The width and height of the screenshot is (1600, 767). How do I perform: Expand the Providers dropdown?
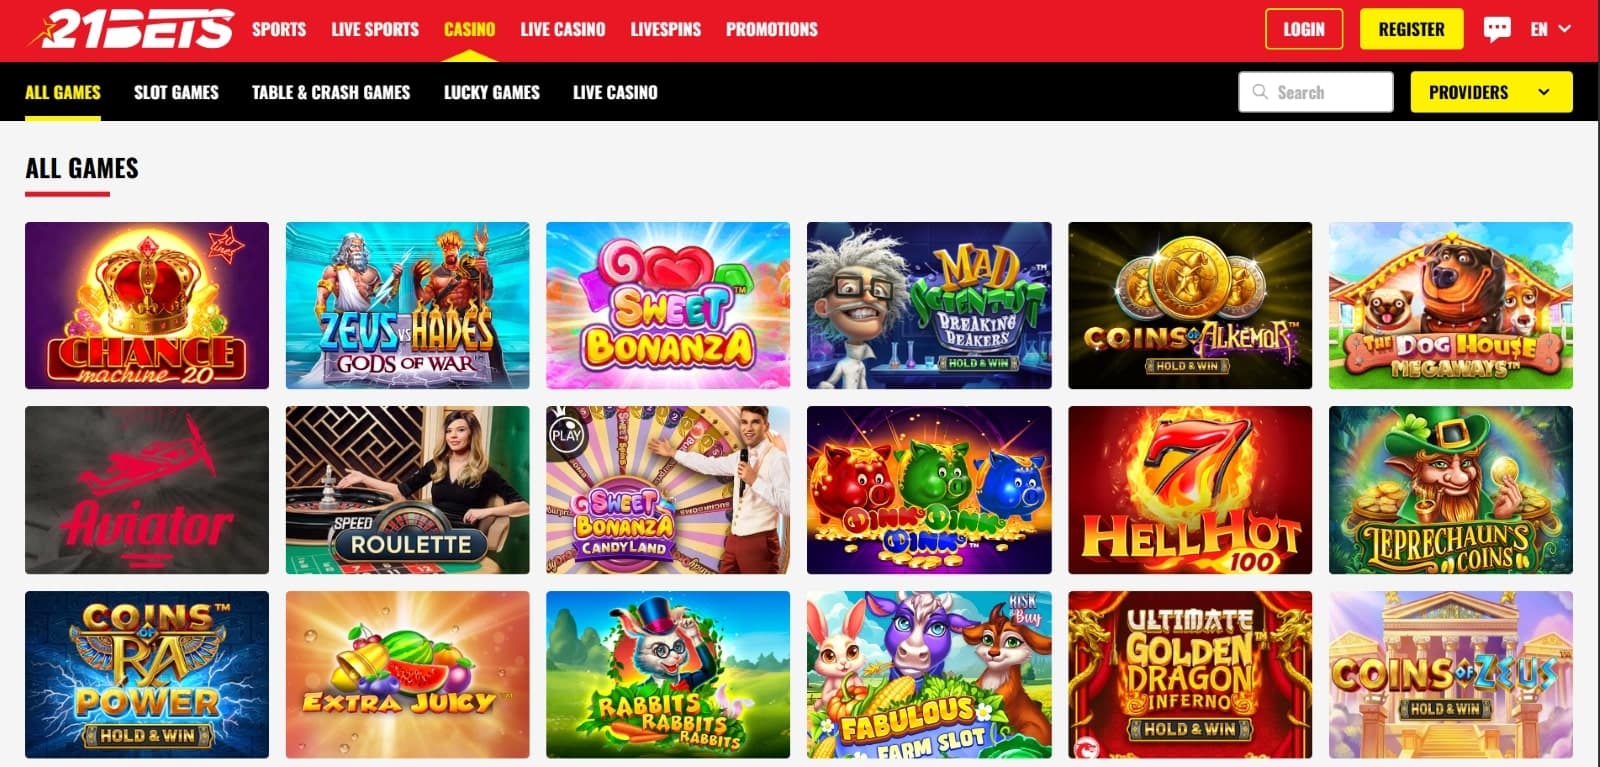click(1491, 92)
